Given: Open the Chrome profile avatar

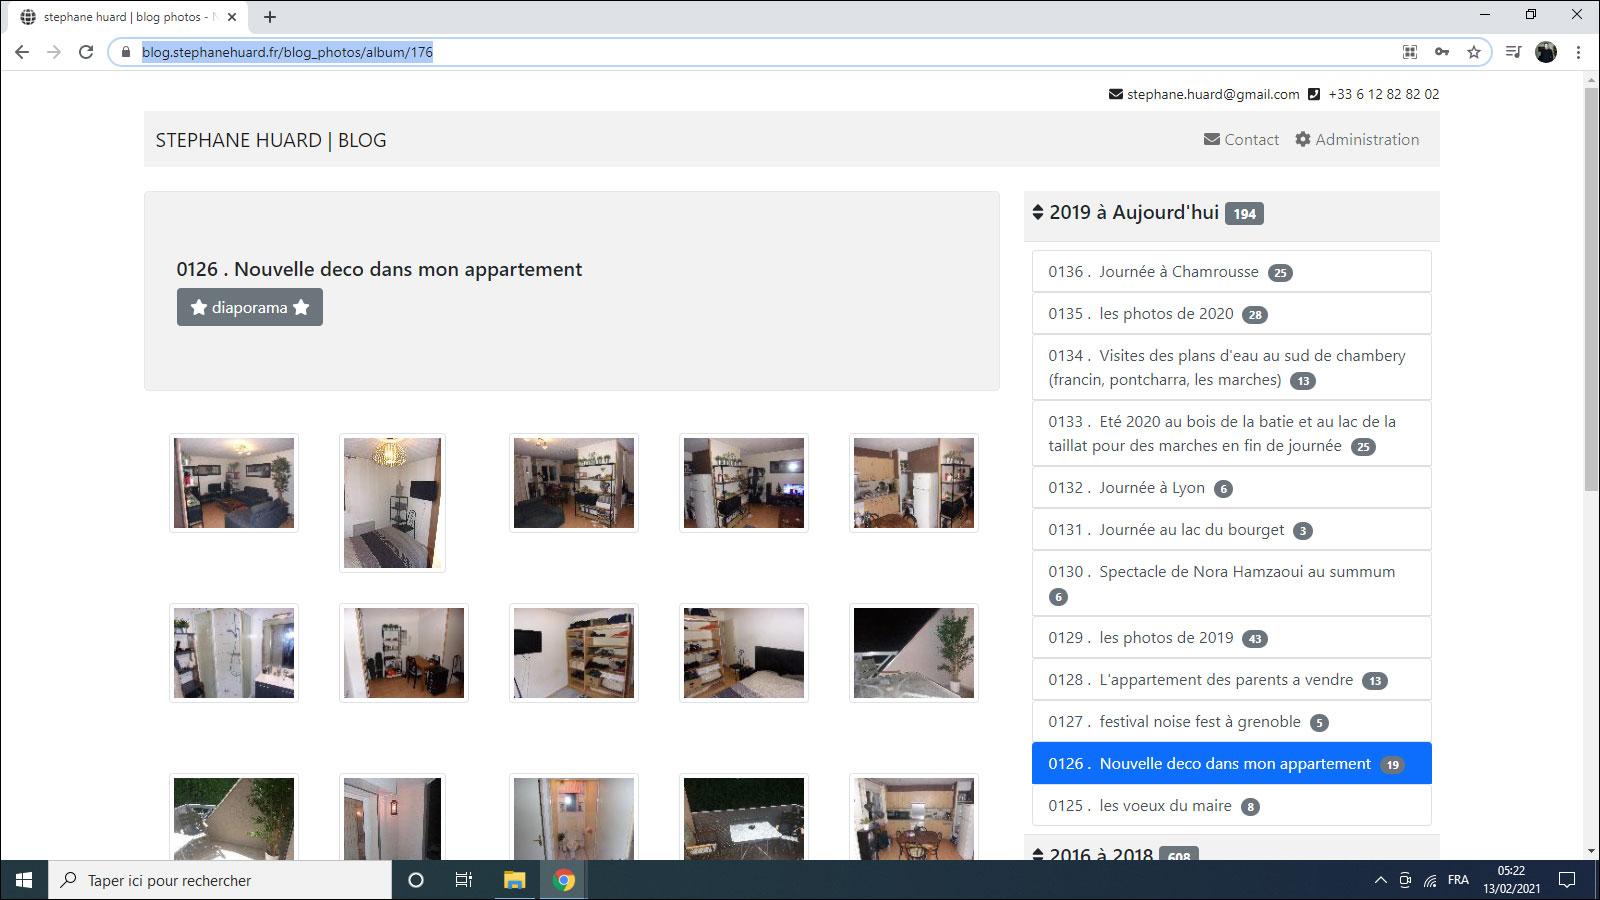Looking at the screenshot, I should coord(1545,52).
